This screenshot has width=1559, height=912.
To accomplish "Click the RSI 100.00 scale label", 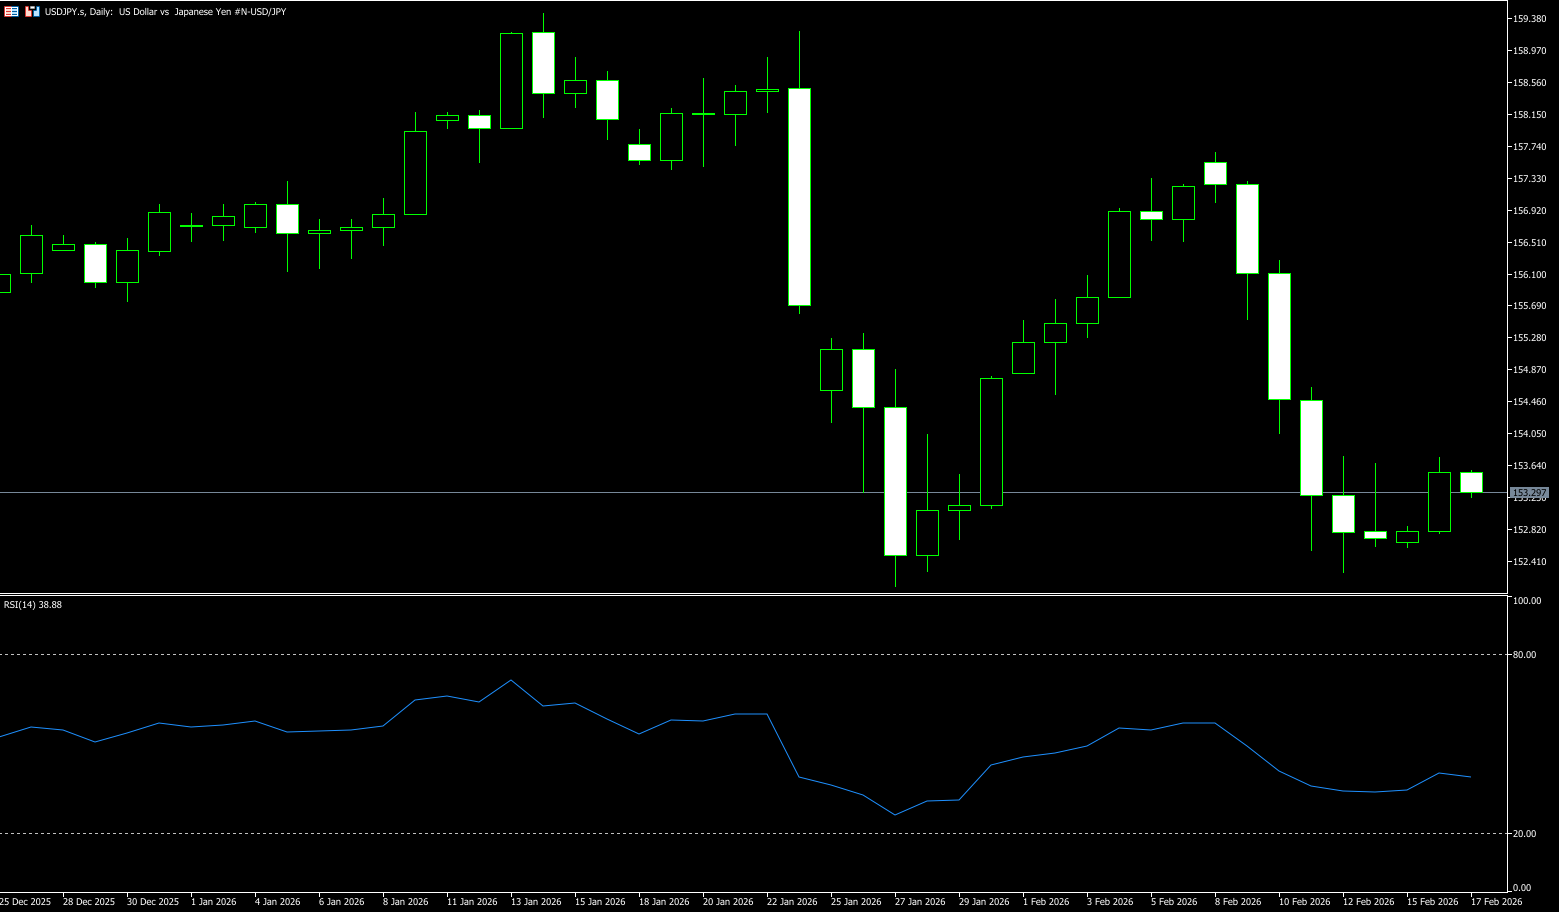I will coord(1527,601).
